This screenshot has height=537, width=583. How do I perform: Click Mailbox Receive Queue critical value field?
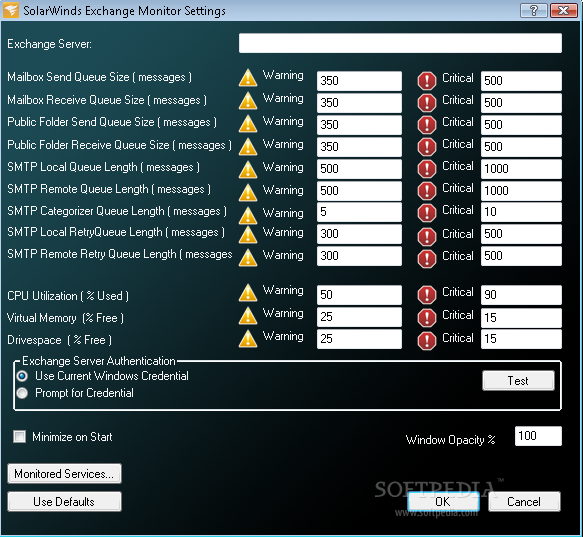[x=521, y=103]
